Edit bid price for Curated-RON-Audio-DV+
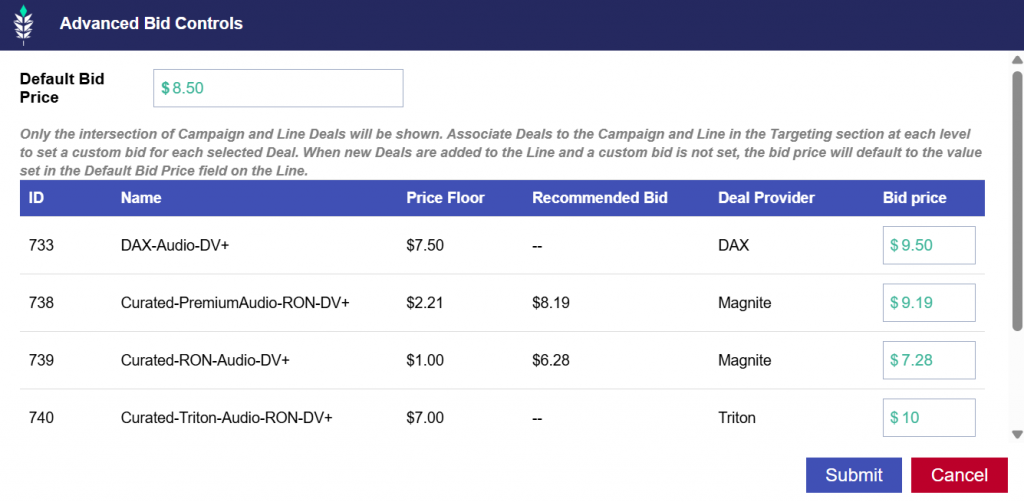1024x502 pixels. point(929,360)
